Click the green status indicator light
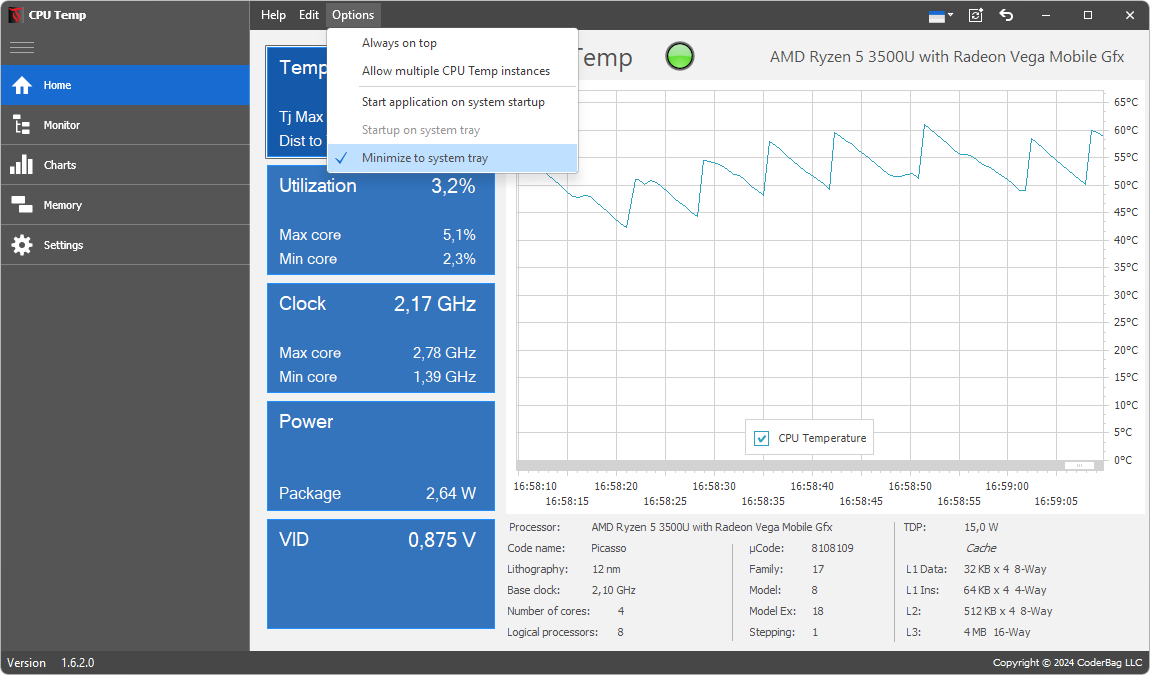The image size is (1150, 675). [680, 57]
